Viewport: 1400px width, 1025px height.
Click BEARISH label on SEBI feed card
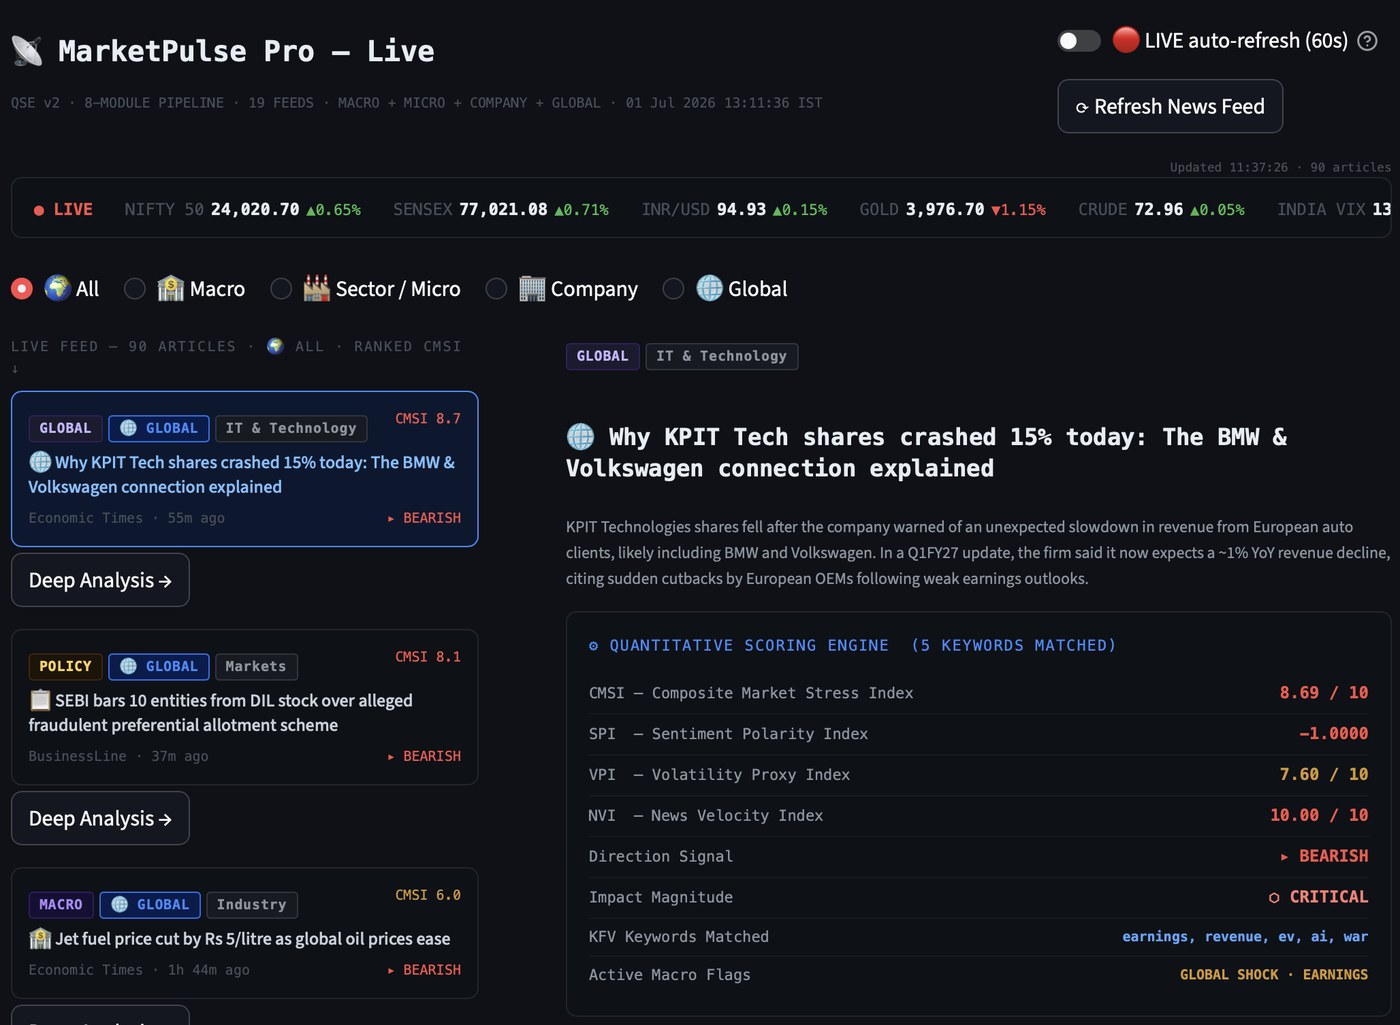(424, 756)
